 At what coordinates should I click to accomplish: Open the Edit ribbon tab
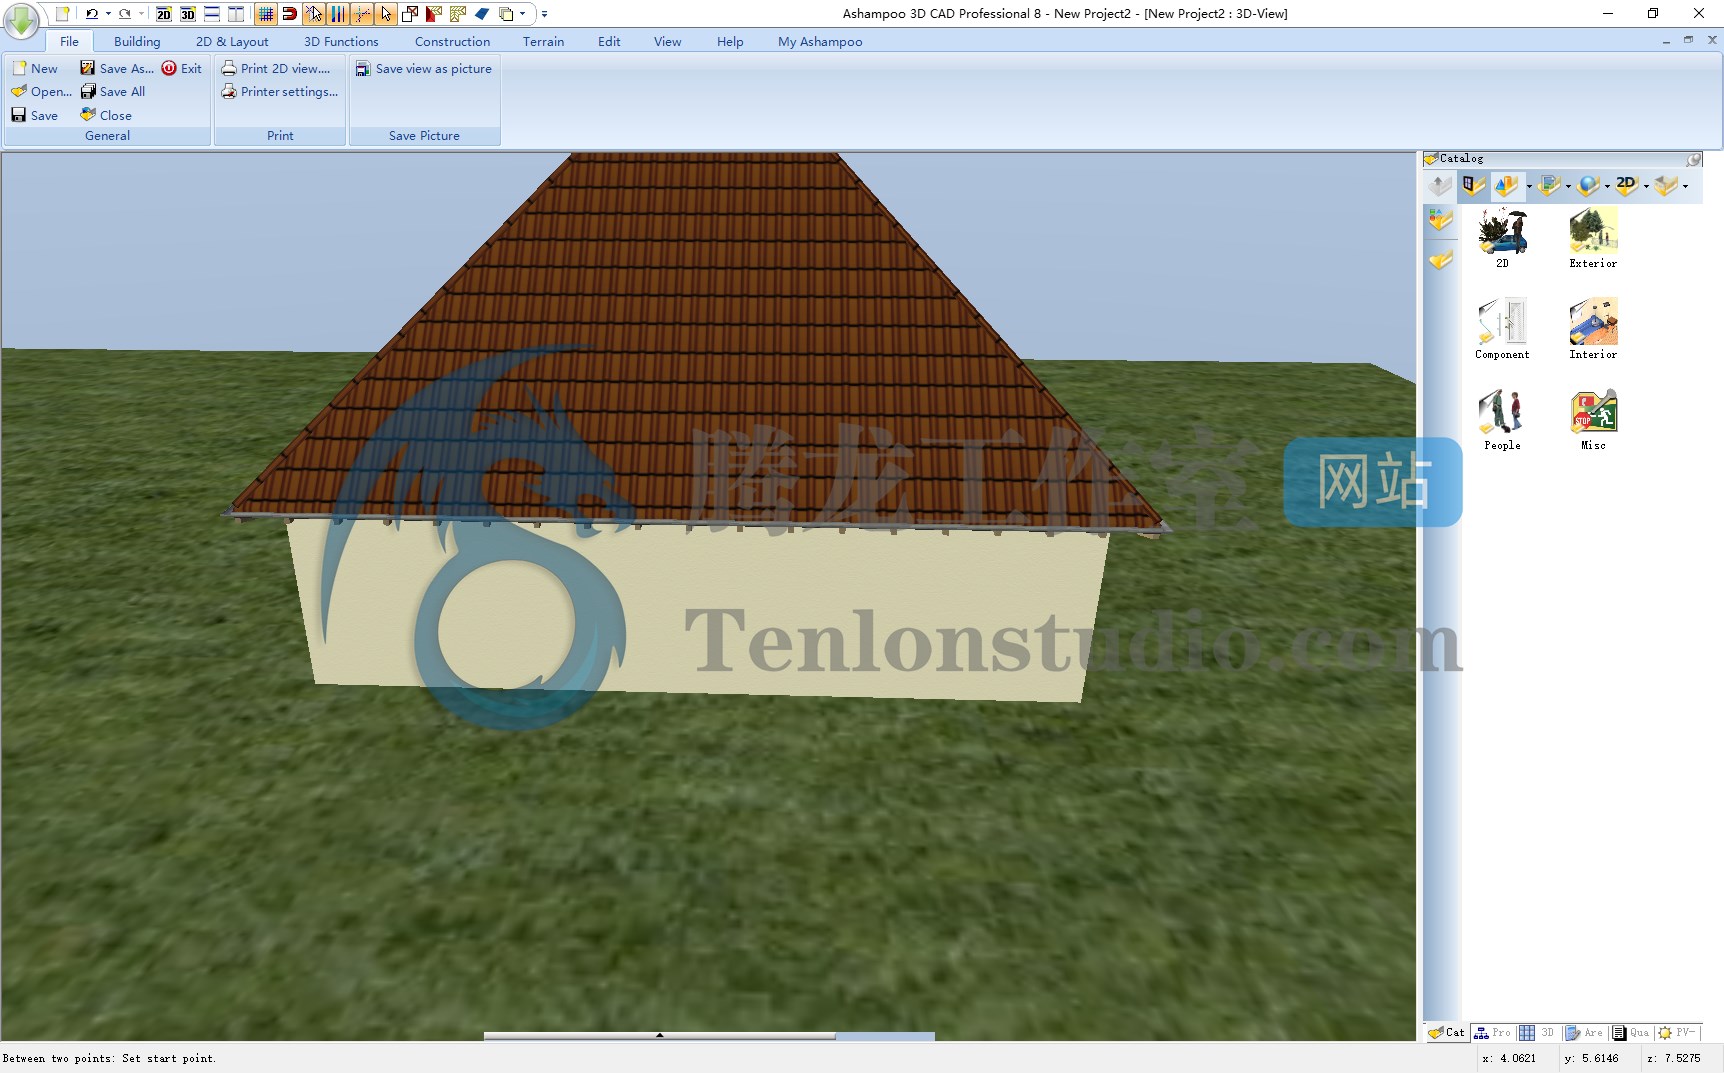pos(609,41)
